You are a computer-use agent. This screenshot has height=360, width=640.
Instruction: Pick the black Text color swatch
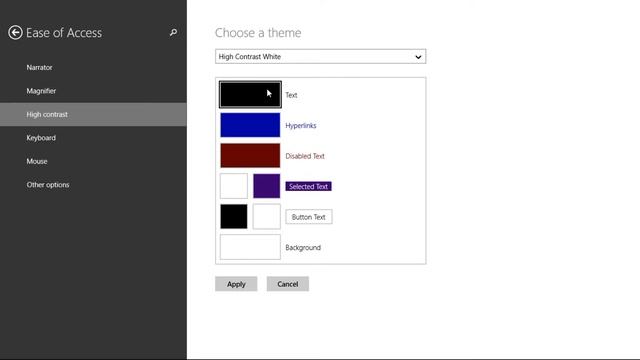click(x=250, y=94)
